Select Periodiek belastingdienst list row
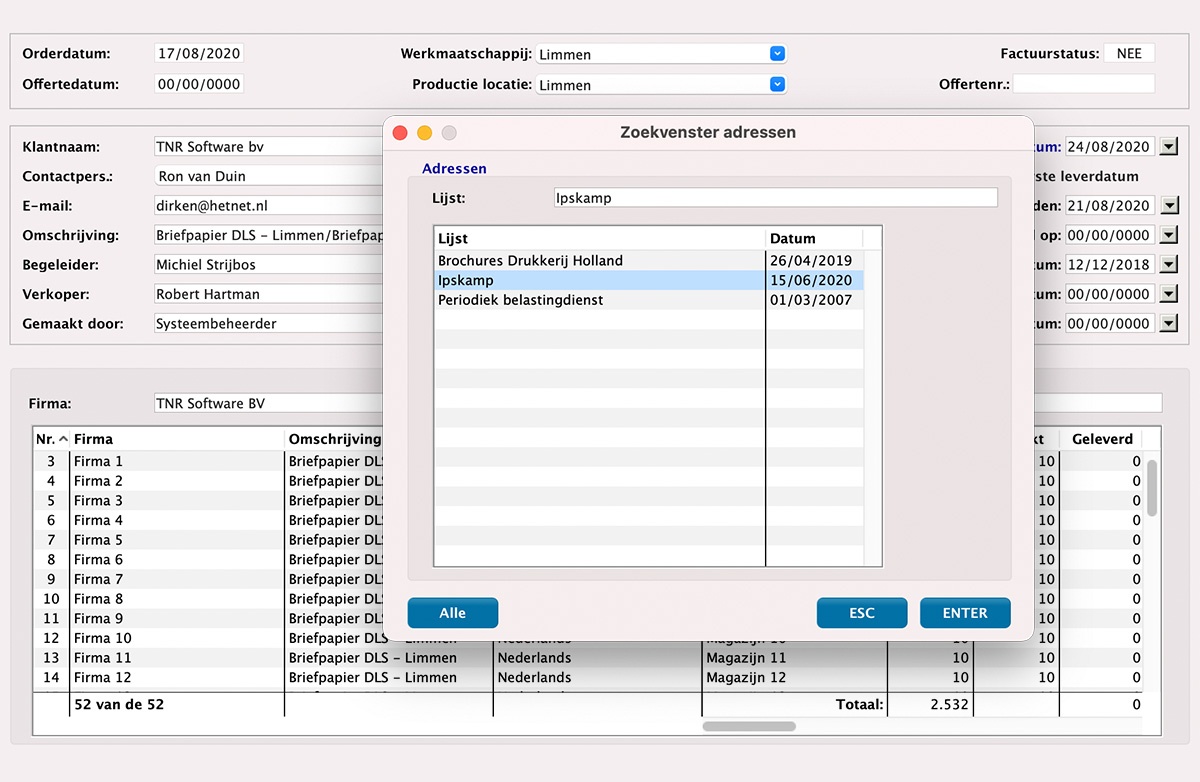This screenshot has width=1200, height=782. (x=649, y=300)
